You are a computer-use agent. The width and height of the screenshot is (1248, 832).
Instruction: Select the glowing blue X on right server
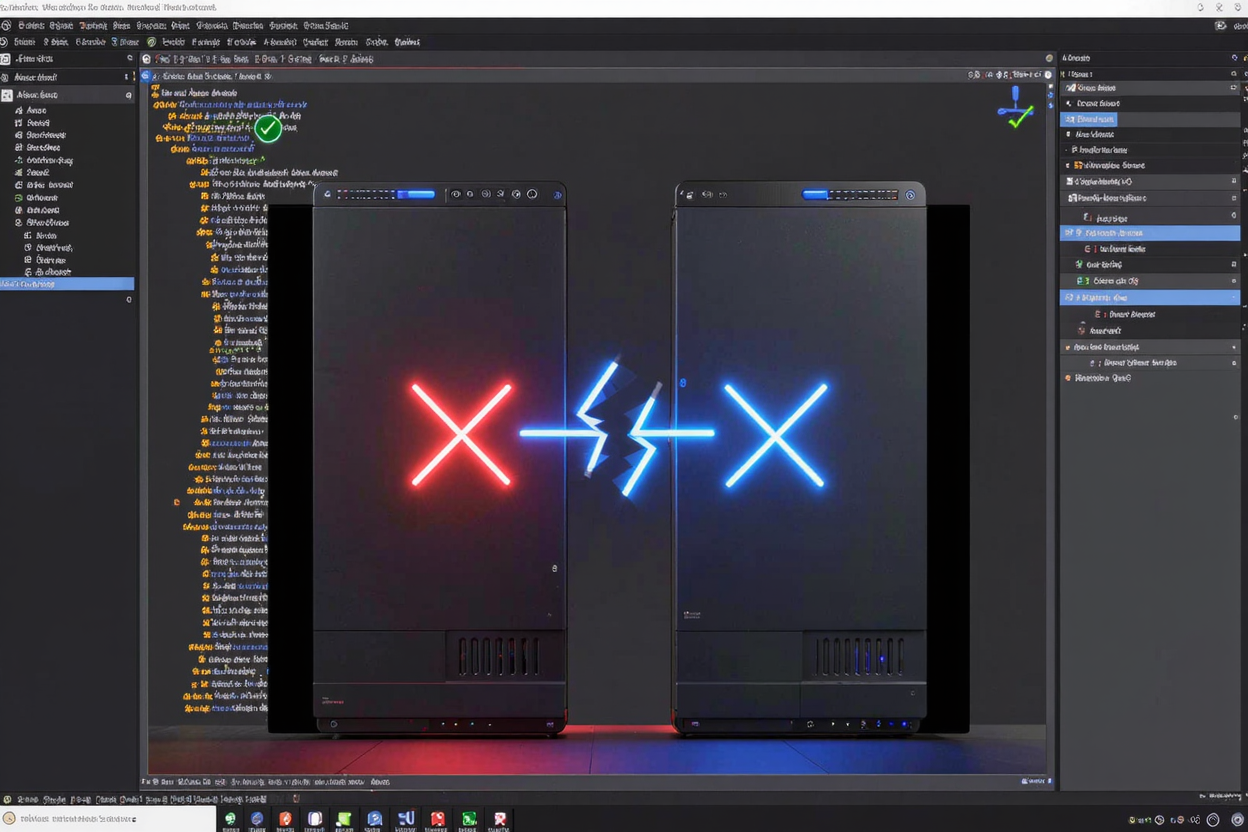tap(775, 435)
